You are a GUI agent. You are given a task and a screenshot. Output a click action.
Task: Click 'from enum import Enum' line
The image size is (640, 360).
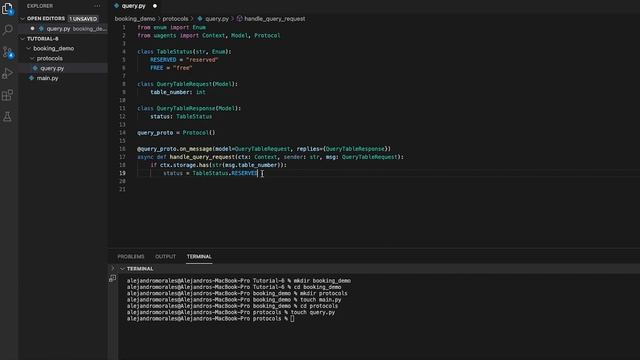(171, 27)
